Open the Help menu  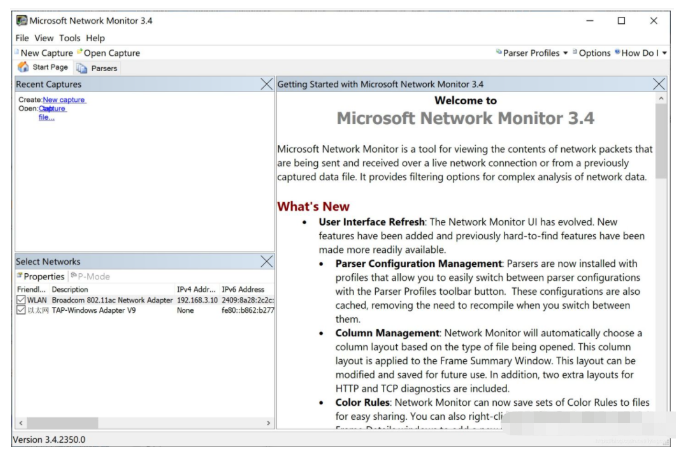[95, 38]
